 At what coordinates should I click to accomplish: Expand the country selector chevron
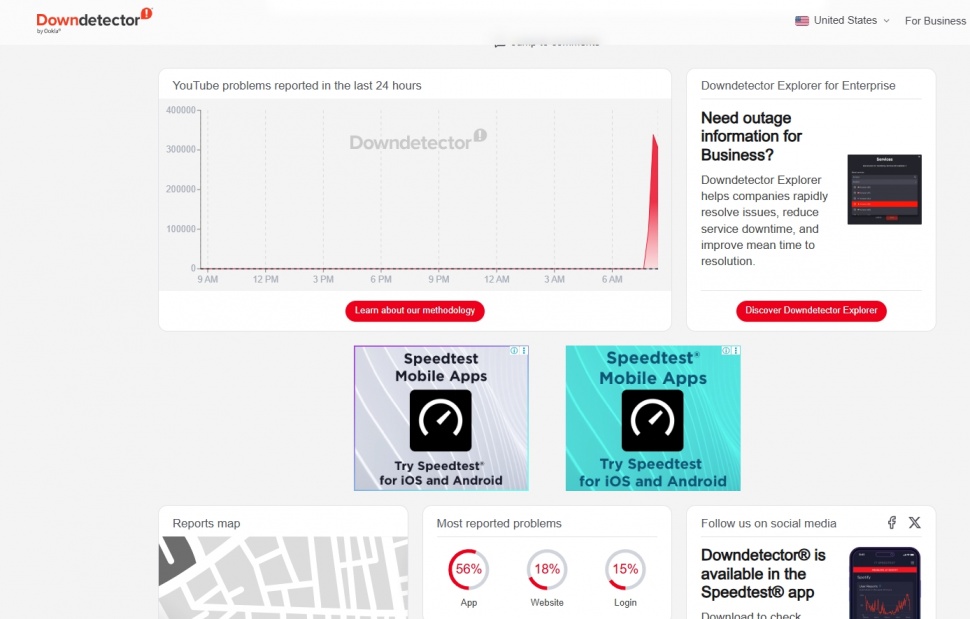click(887, 21)
